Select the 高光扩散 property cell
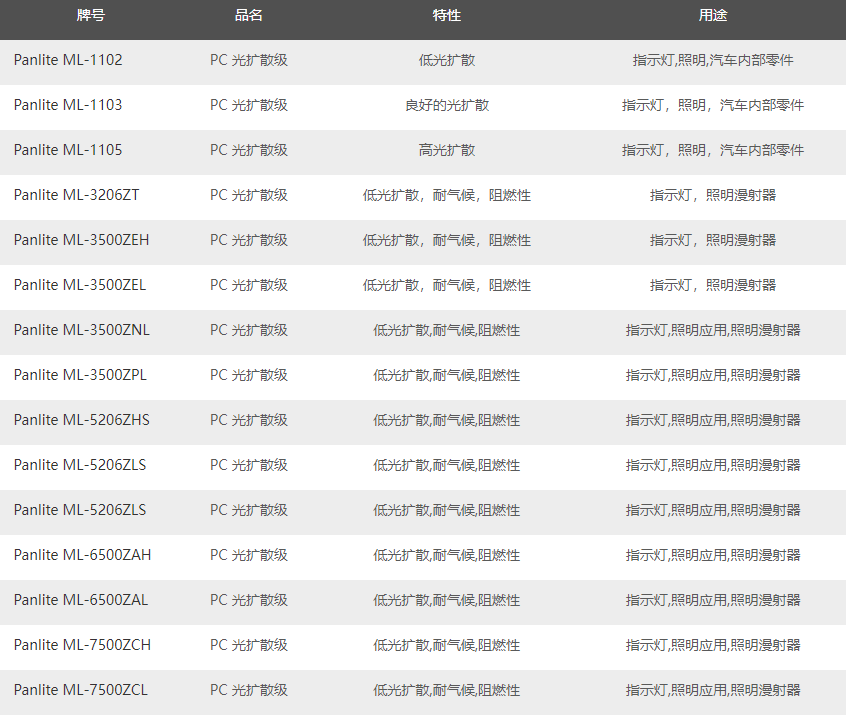 click(x=447, y=150)
